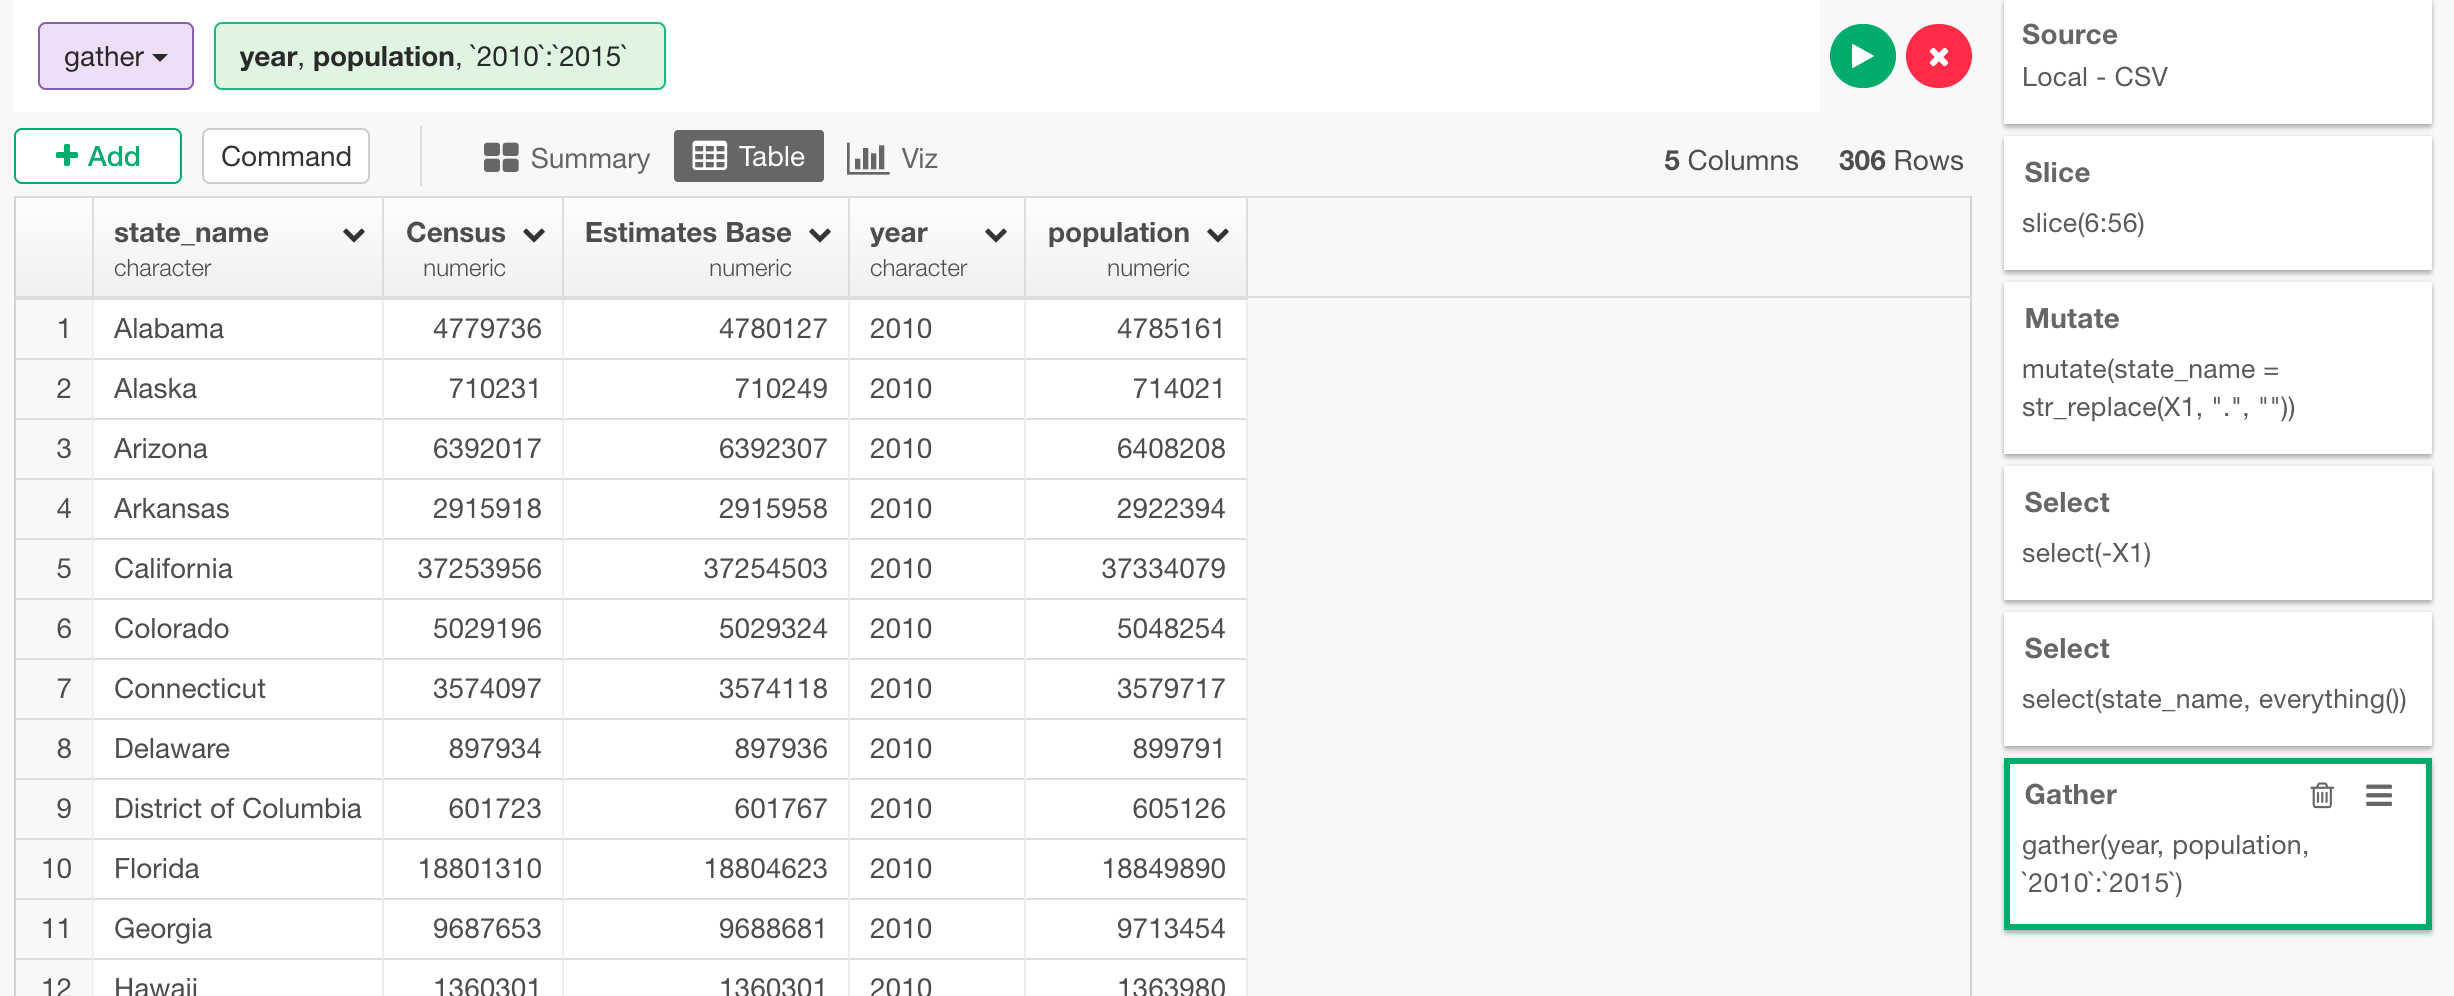
Task: Select the Viz bar chart icon
Action: tap(866, 157)
